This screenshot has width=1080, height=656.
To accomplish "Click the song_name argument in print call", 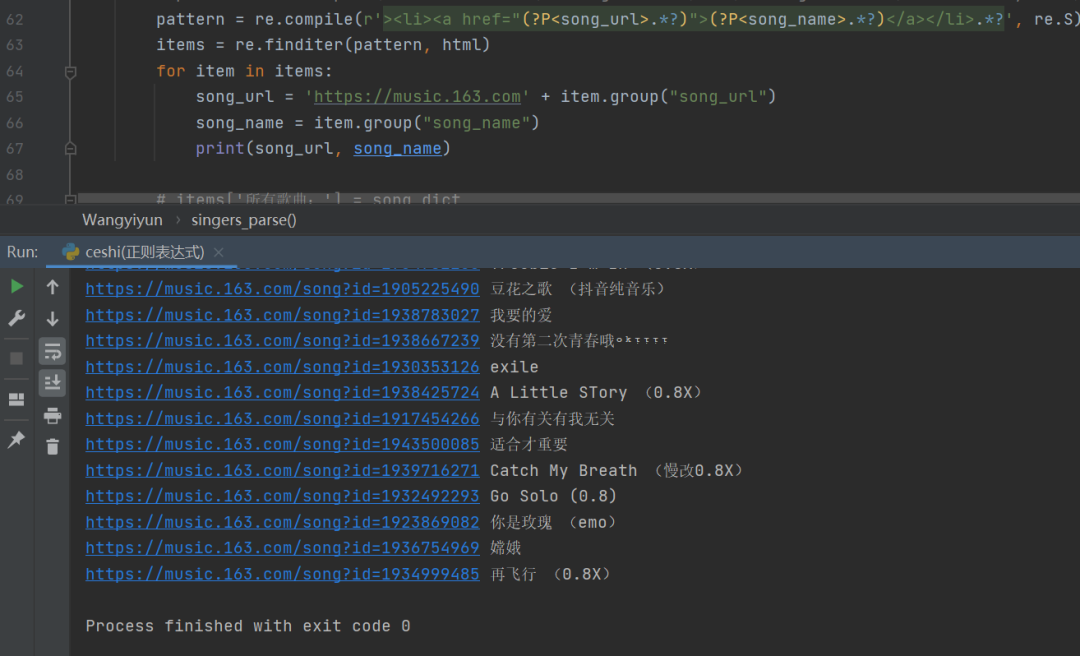I will 397,148.
